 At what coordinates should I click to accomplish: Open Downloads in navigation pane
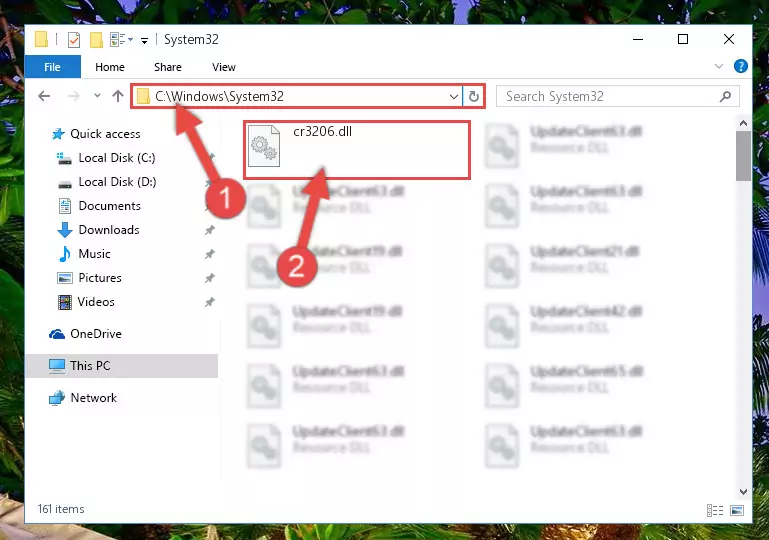pos(109,230)
